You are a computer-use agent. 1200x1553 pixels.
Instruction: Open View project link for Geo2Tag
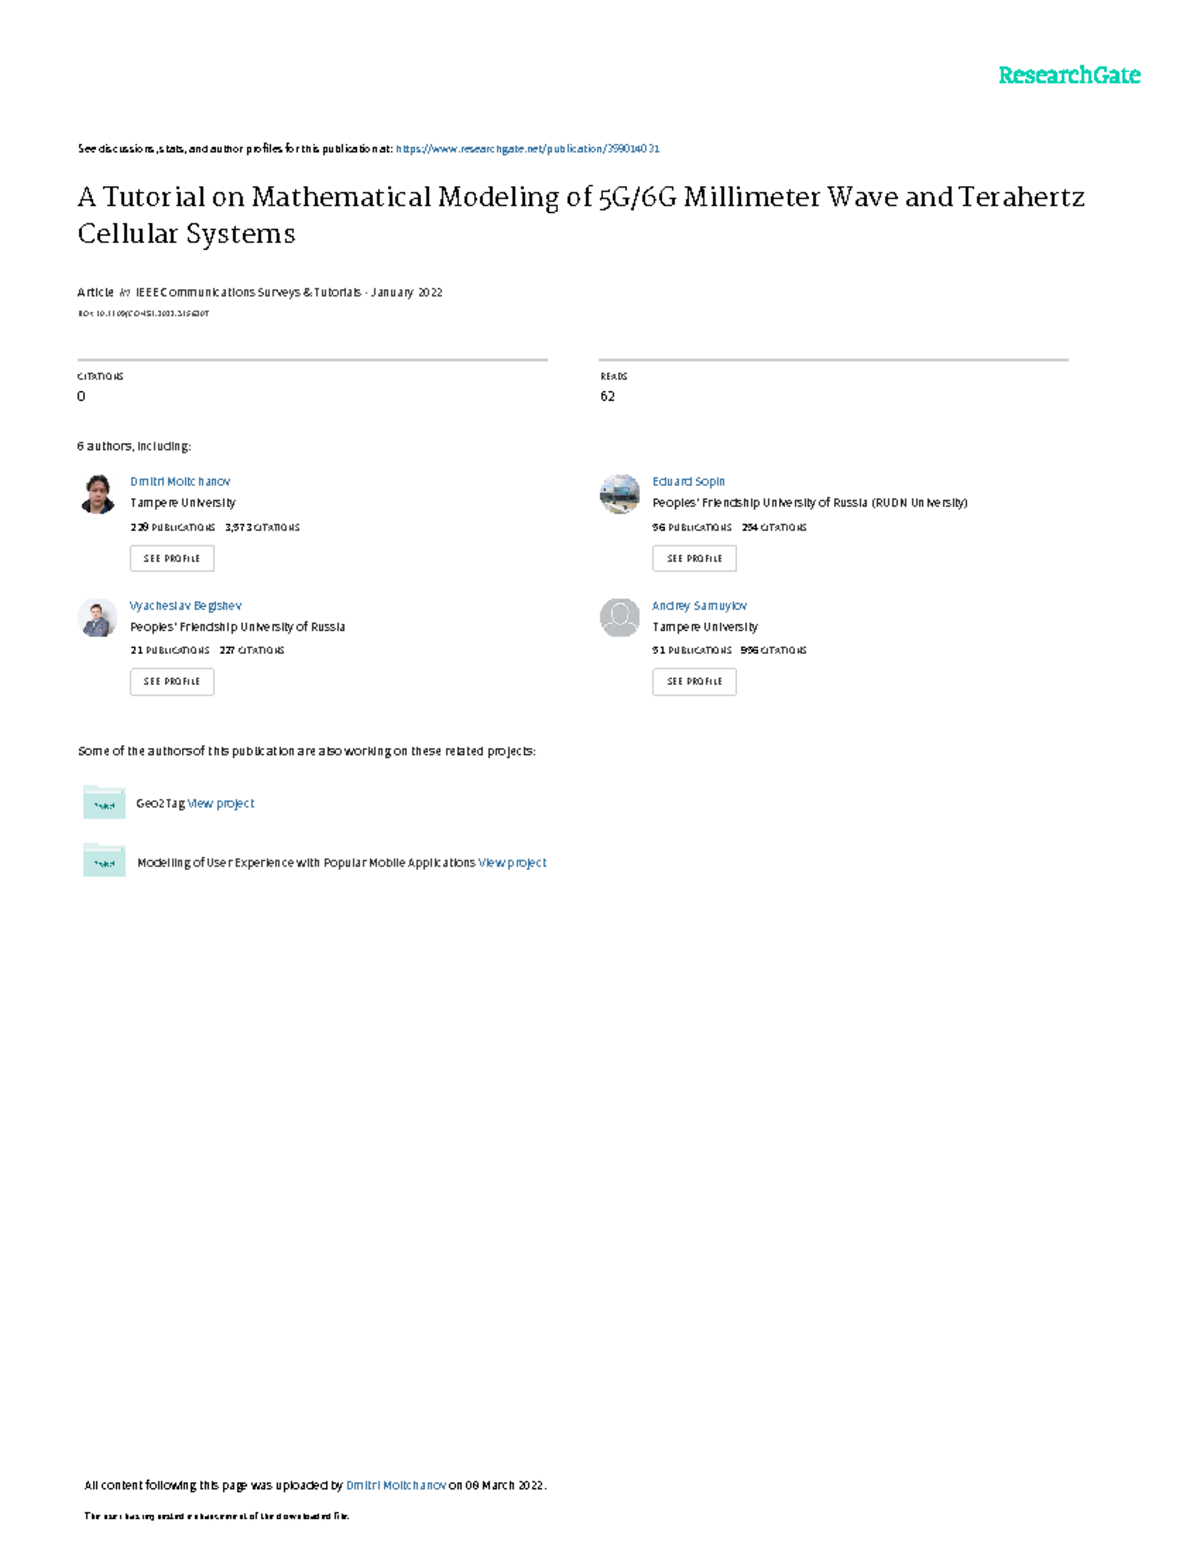[x=221, y=803]
